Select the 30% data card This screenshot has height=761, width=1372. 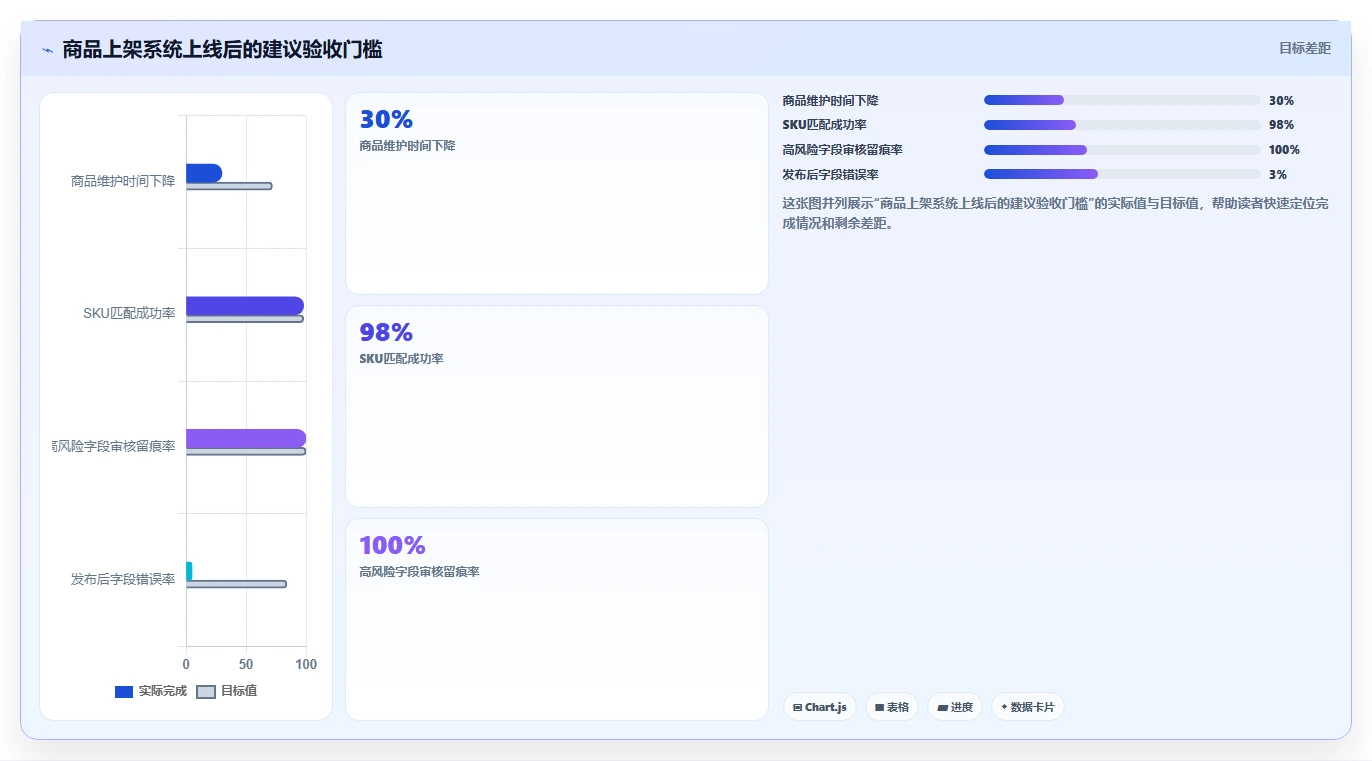[x=557, y=193]
